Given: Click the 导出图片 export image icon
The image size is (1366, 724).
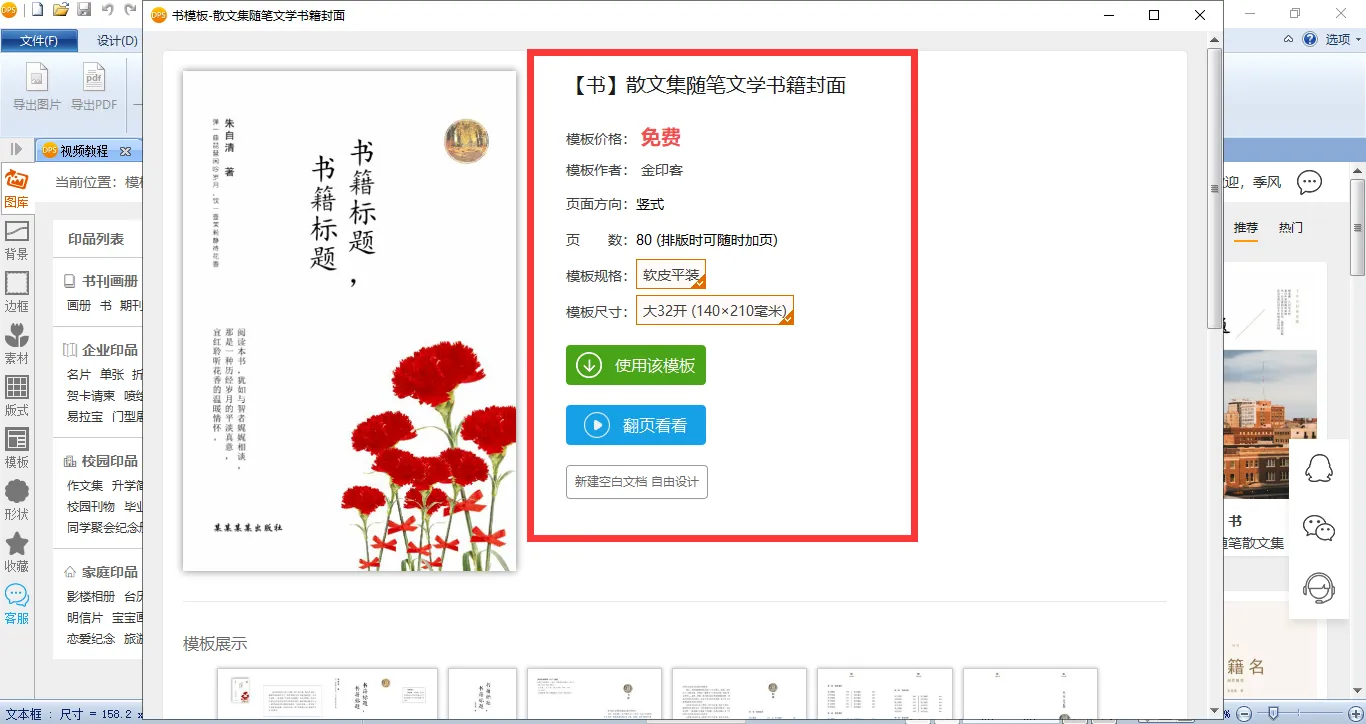Looking at the screenshot, I should pos(37,87).
